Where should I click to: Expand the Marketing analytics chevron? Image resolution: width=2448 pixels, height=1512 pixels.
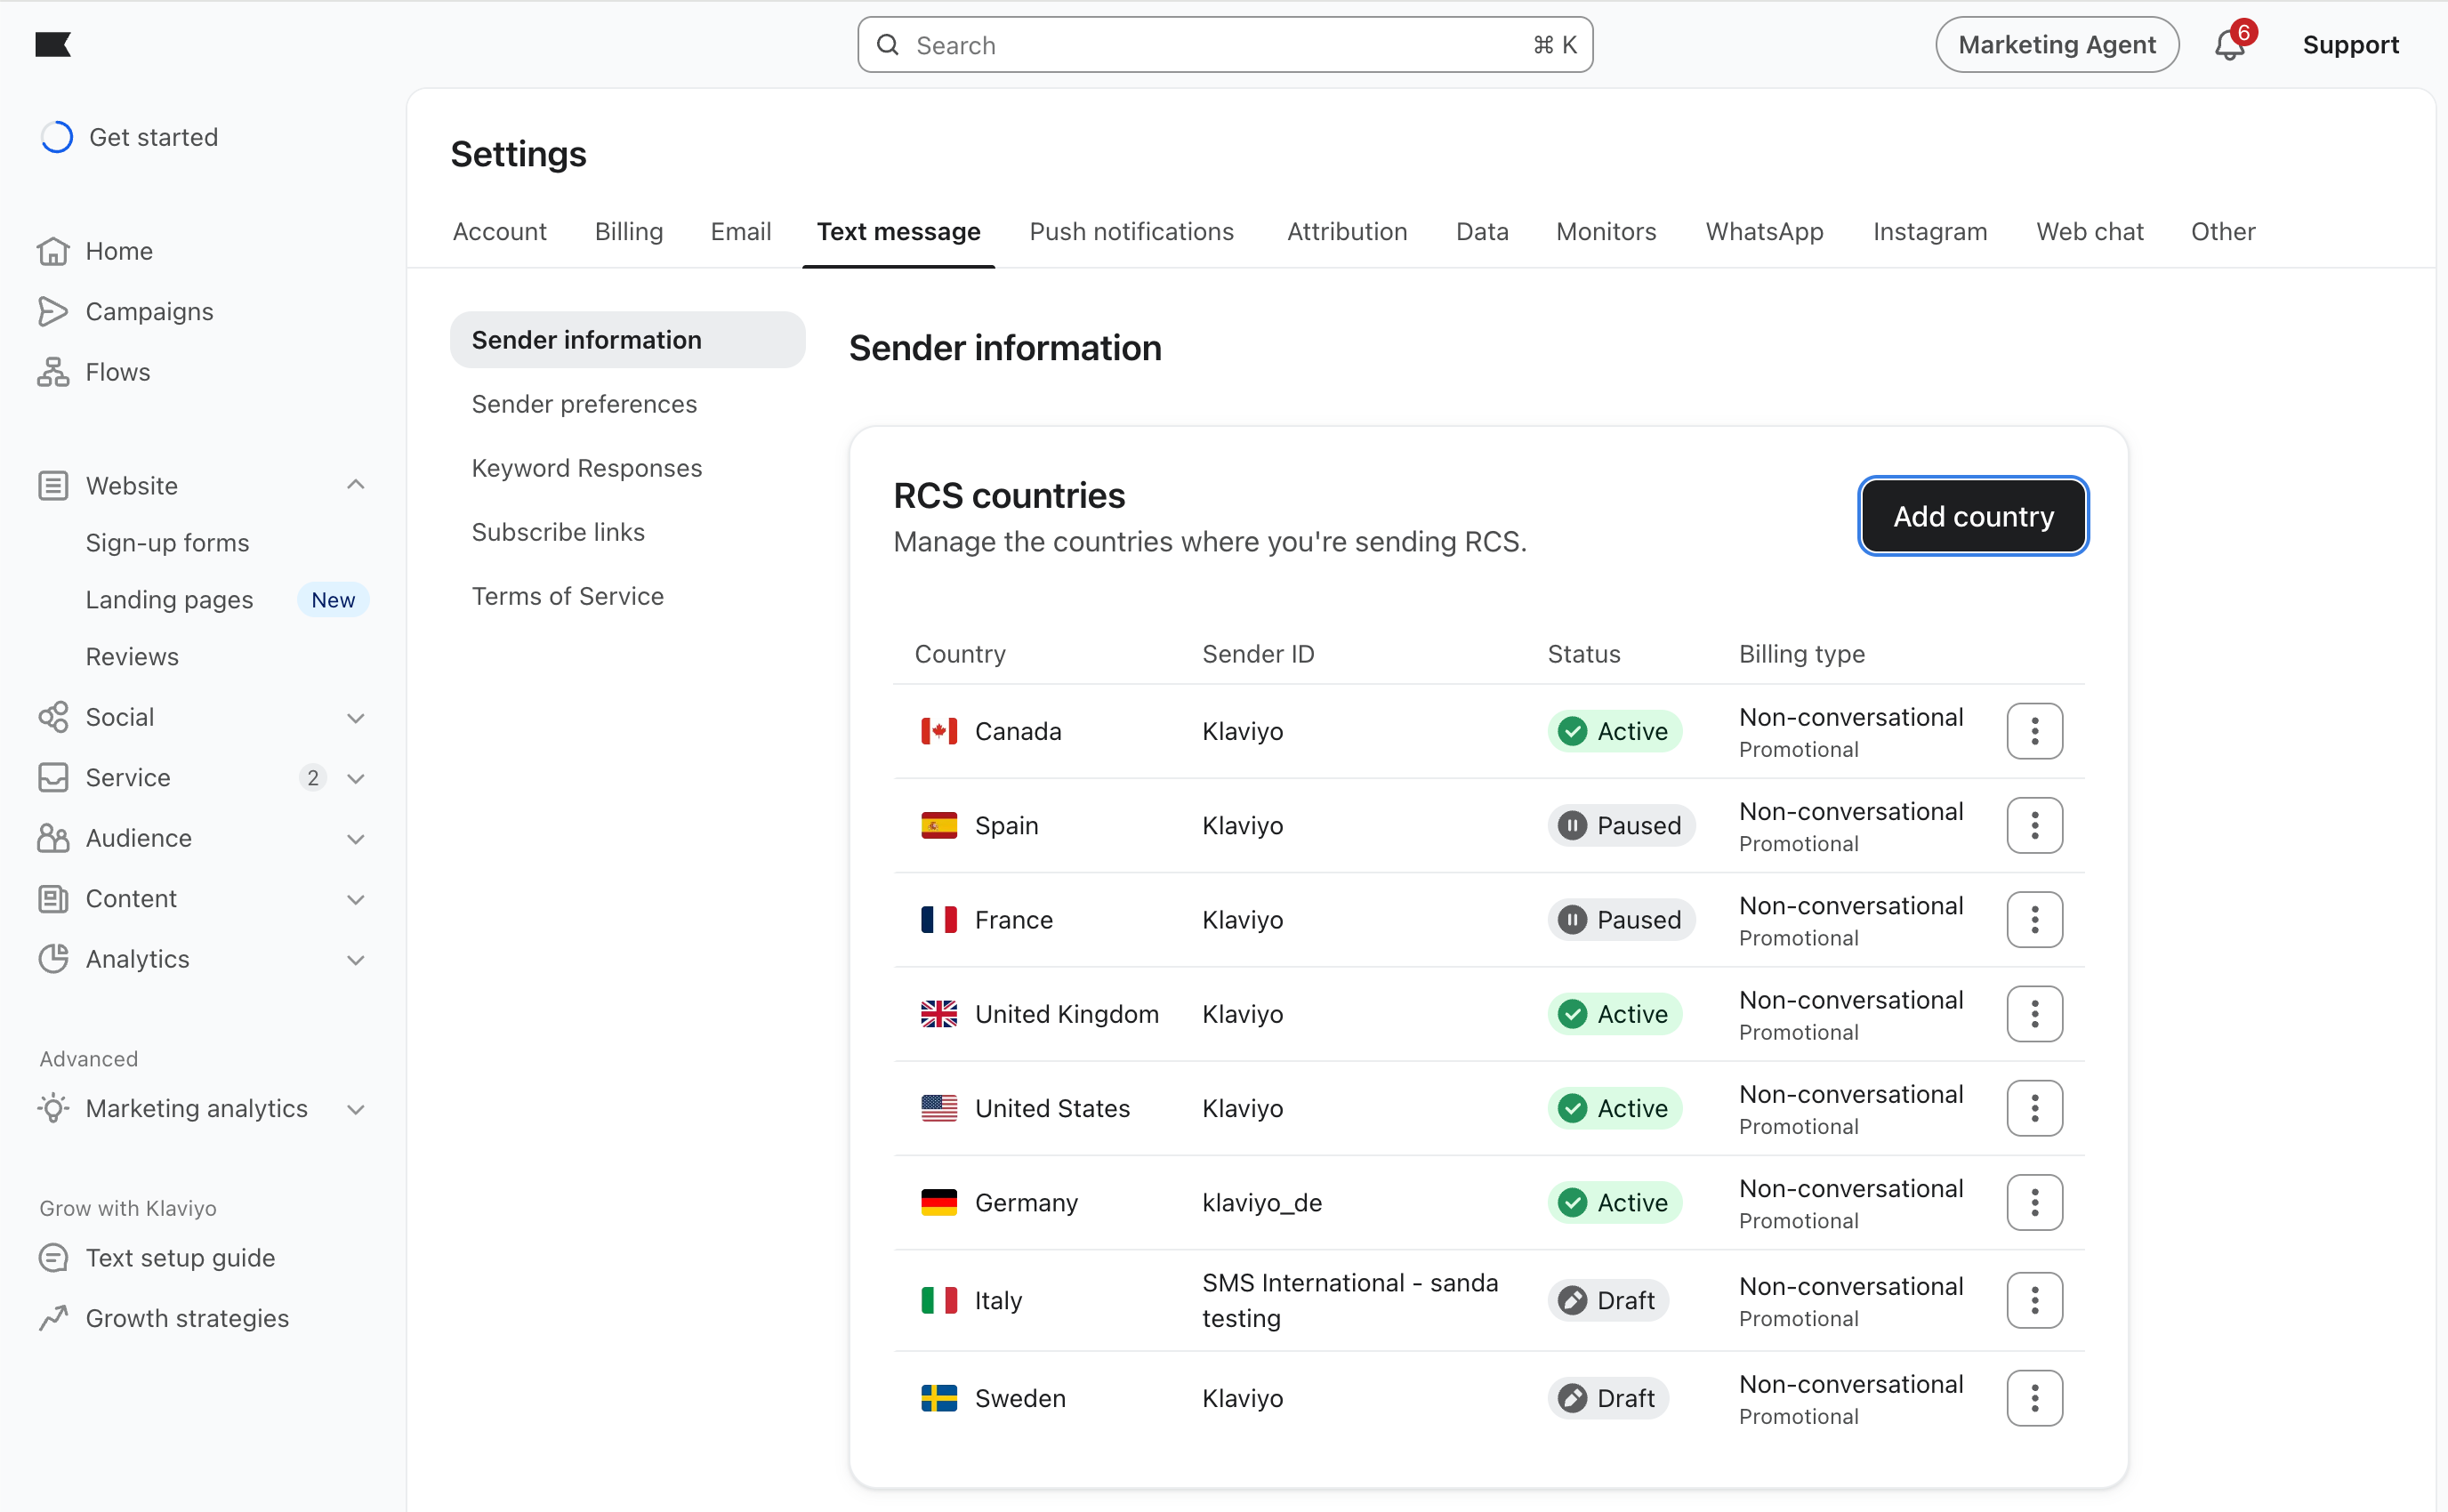point(355,1109)
